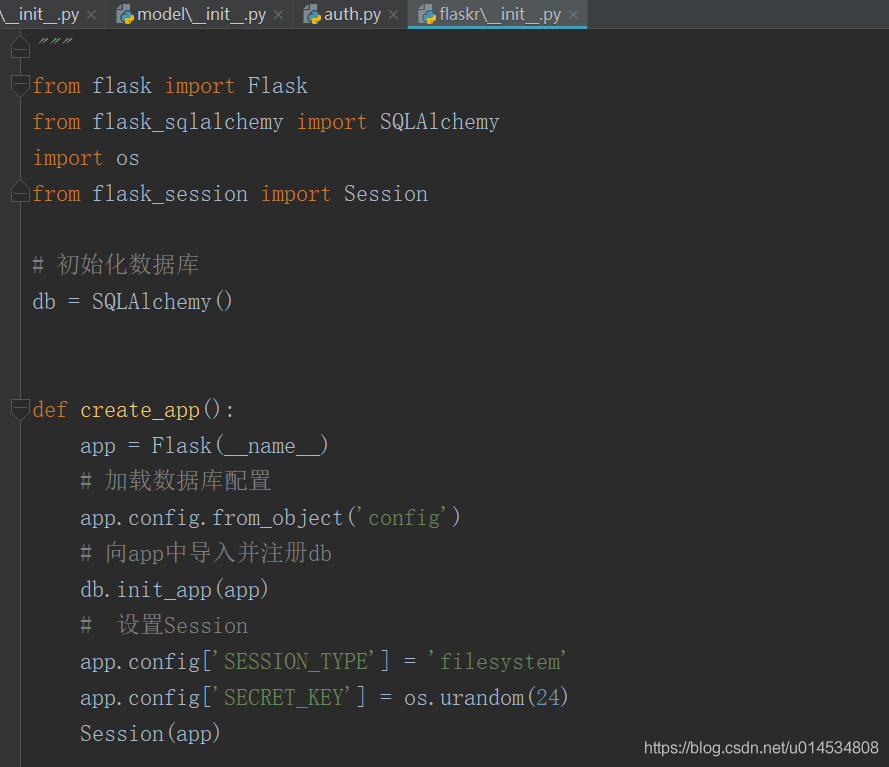Click on 'import os' line
The image size is (889, 767).
coord(86,158)
